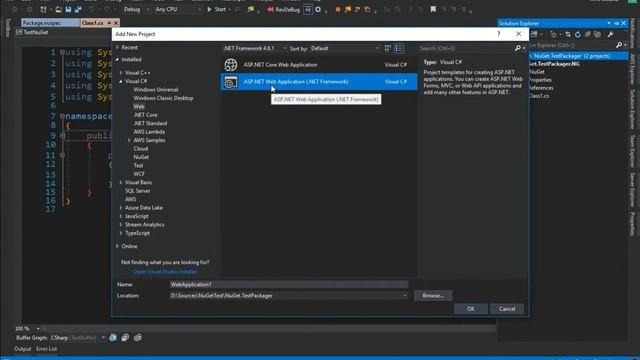The height and width of the screenshot is (360, 640).
Task: Click Solution Explorer search magnifier icon
Action: (619, 45)
